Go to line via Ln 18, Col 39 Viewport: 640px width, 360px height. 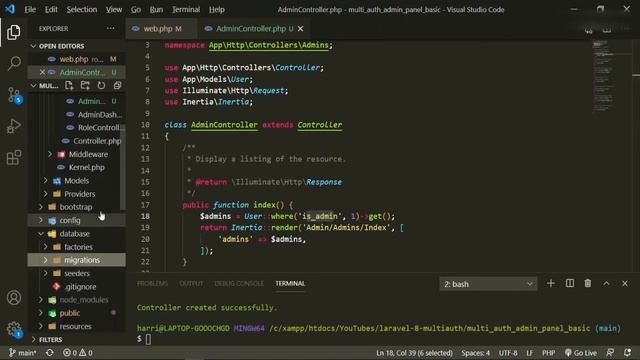tap(414, 353)
